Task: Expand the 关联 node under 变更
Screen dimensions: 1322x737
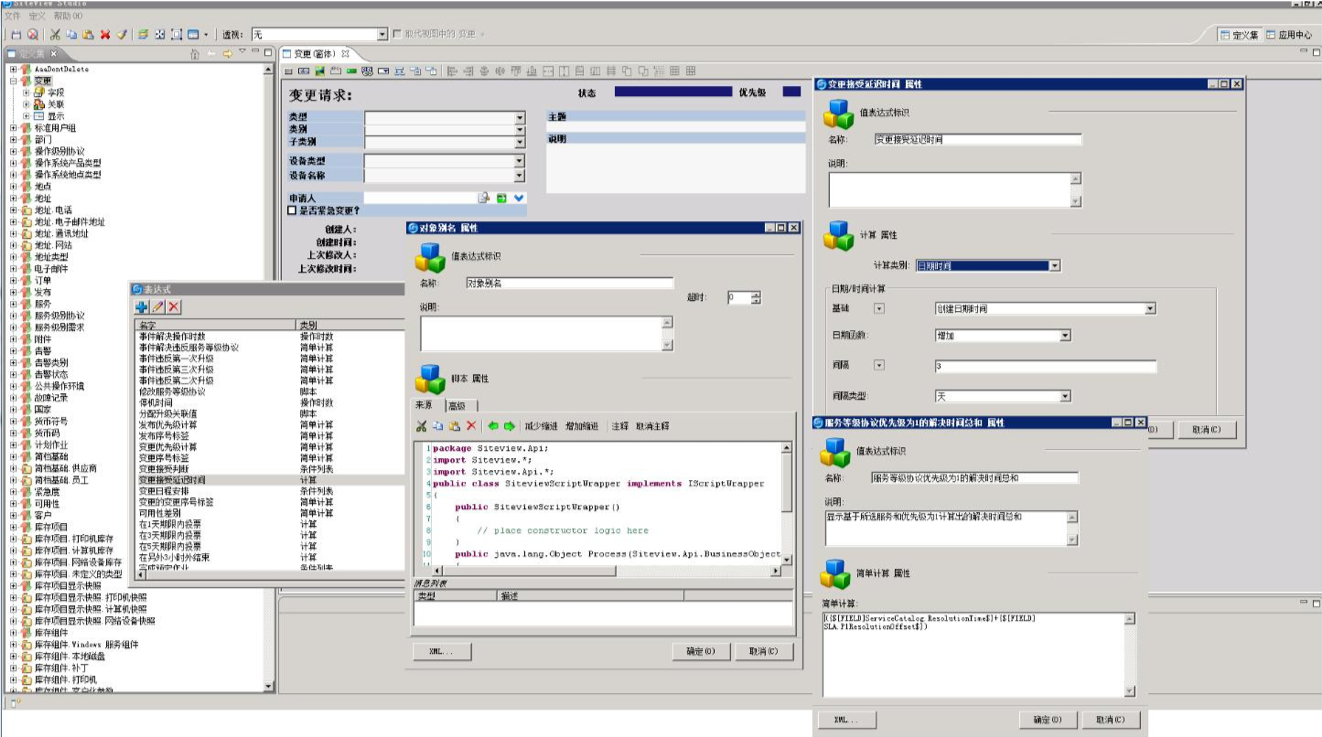Action: (x=26, y=104)
